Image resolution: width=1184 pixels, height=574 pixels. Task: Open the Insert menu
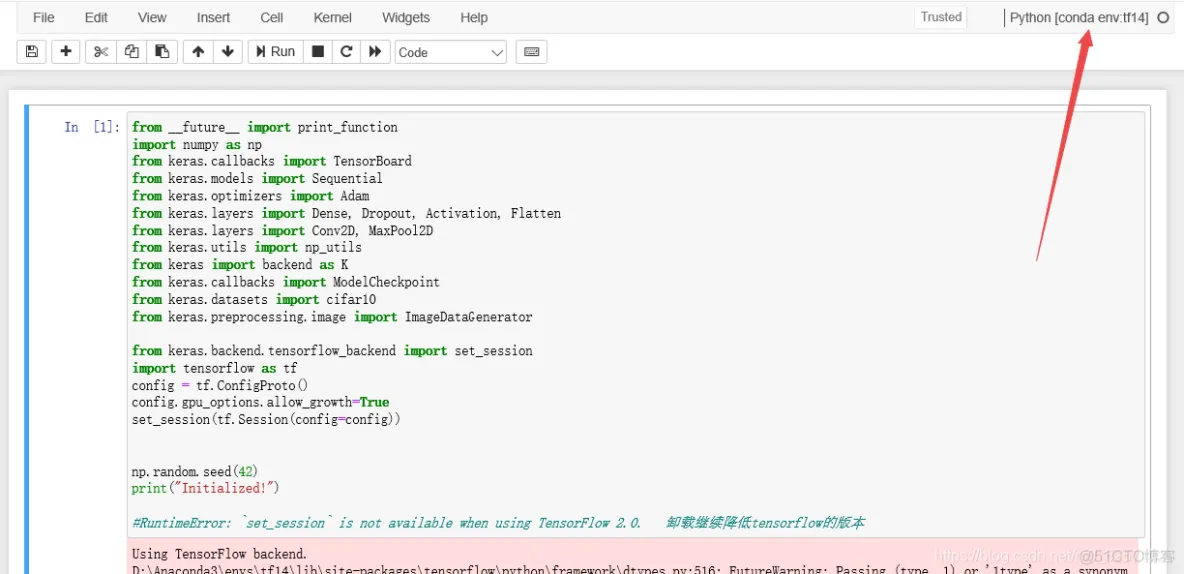(x=214, y=17)
